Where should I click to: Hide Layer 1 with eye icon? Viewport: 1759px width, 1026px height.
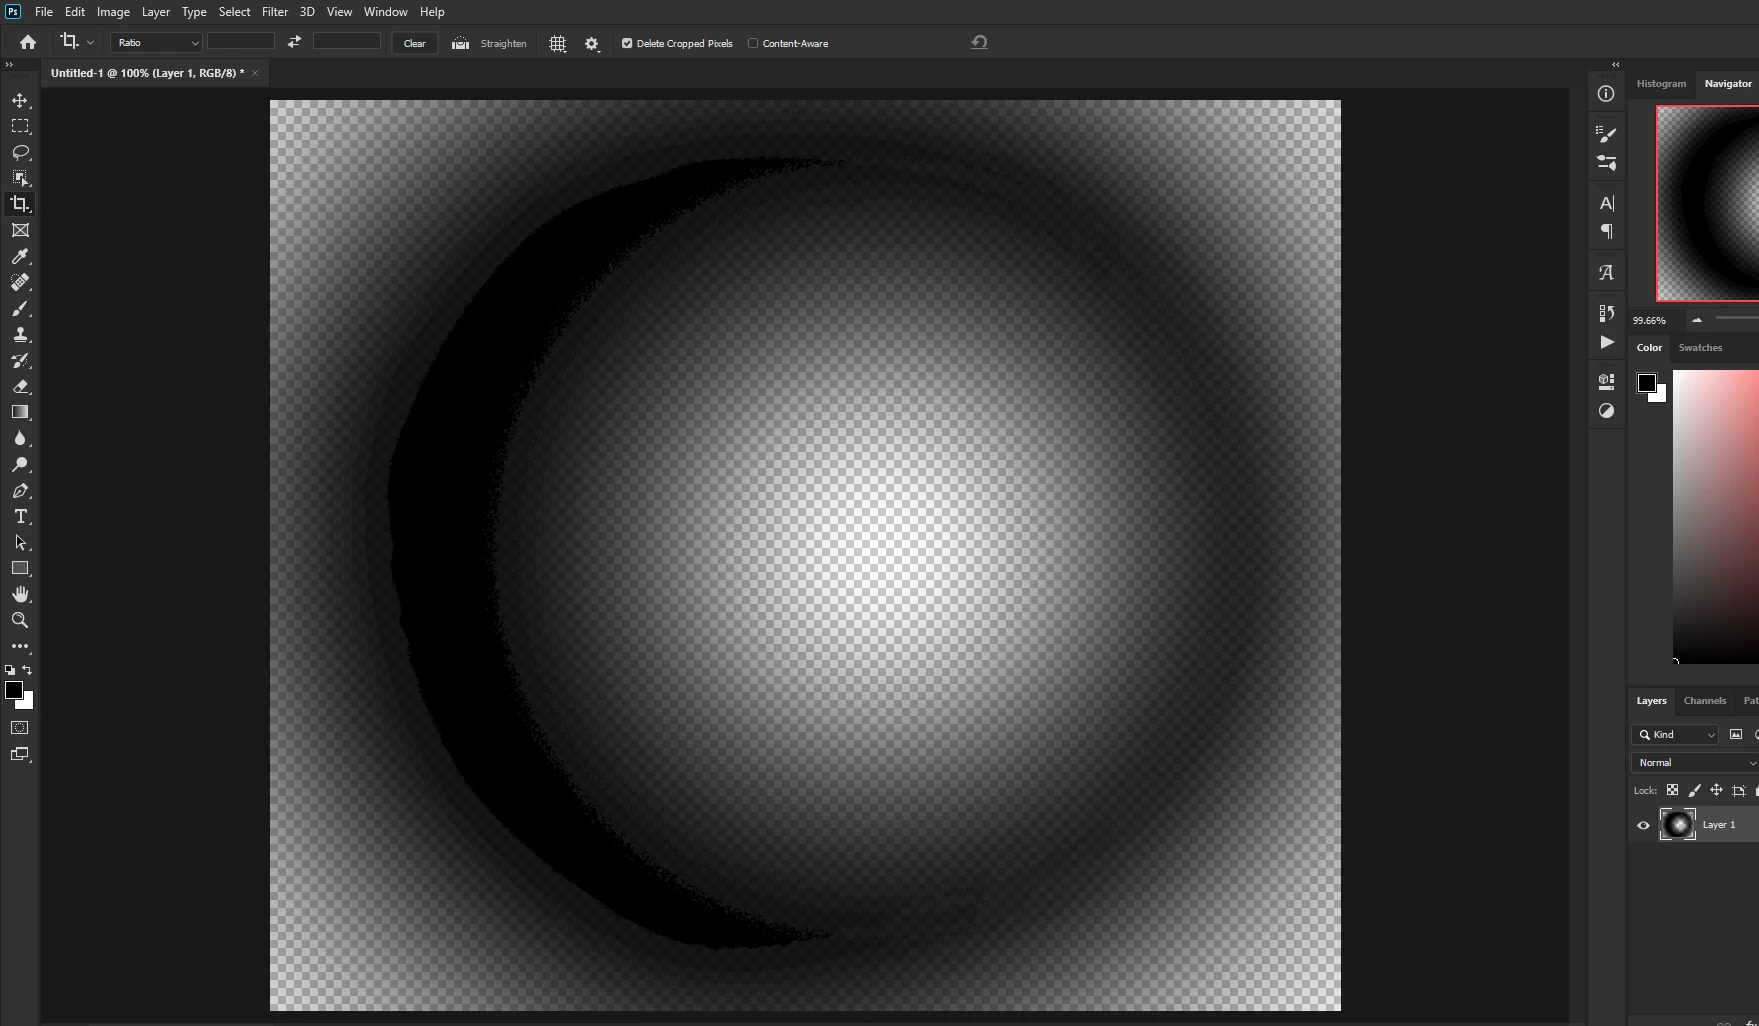tap(1643, 825)
